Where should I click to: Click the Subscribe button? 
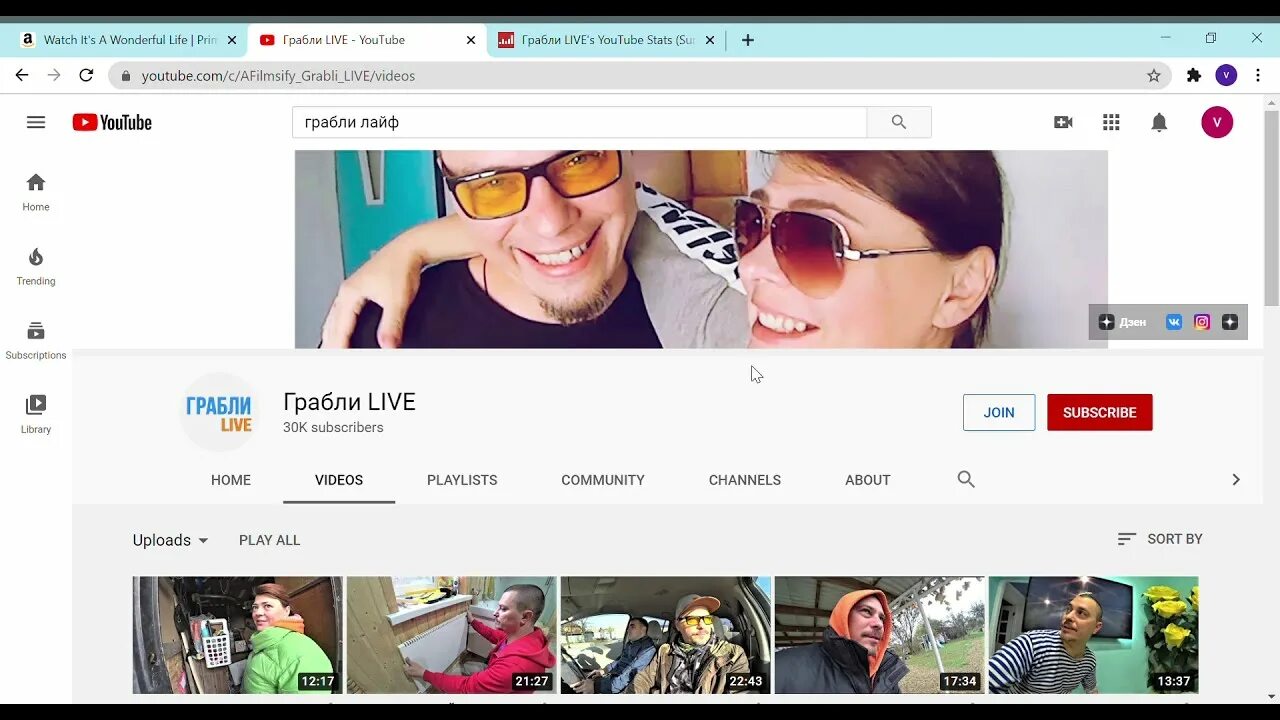click(1100, 412)
